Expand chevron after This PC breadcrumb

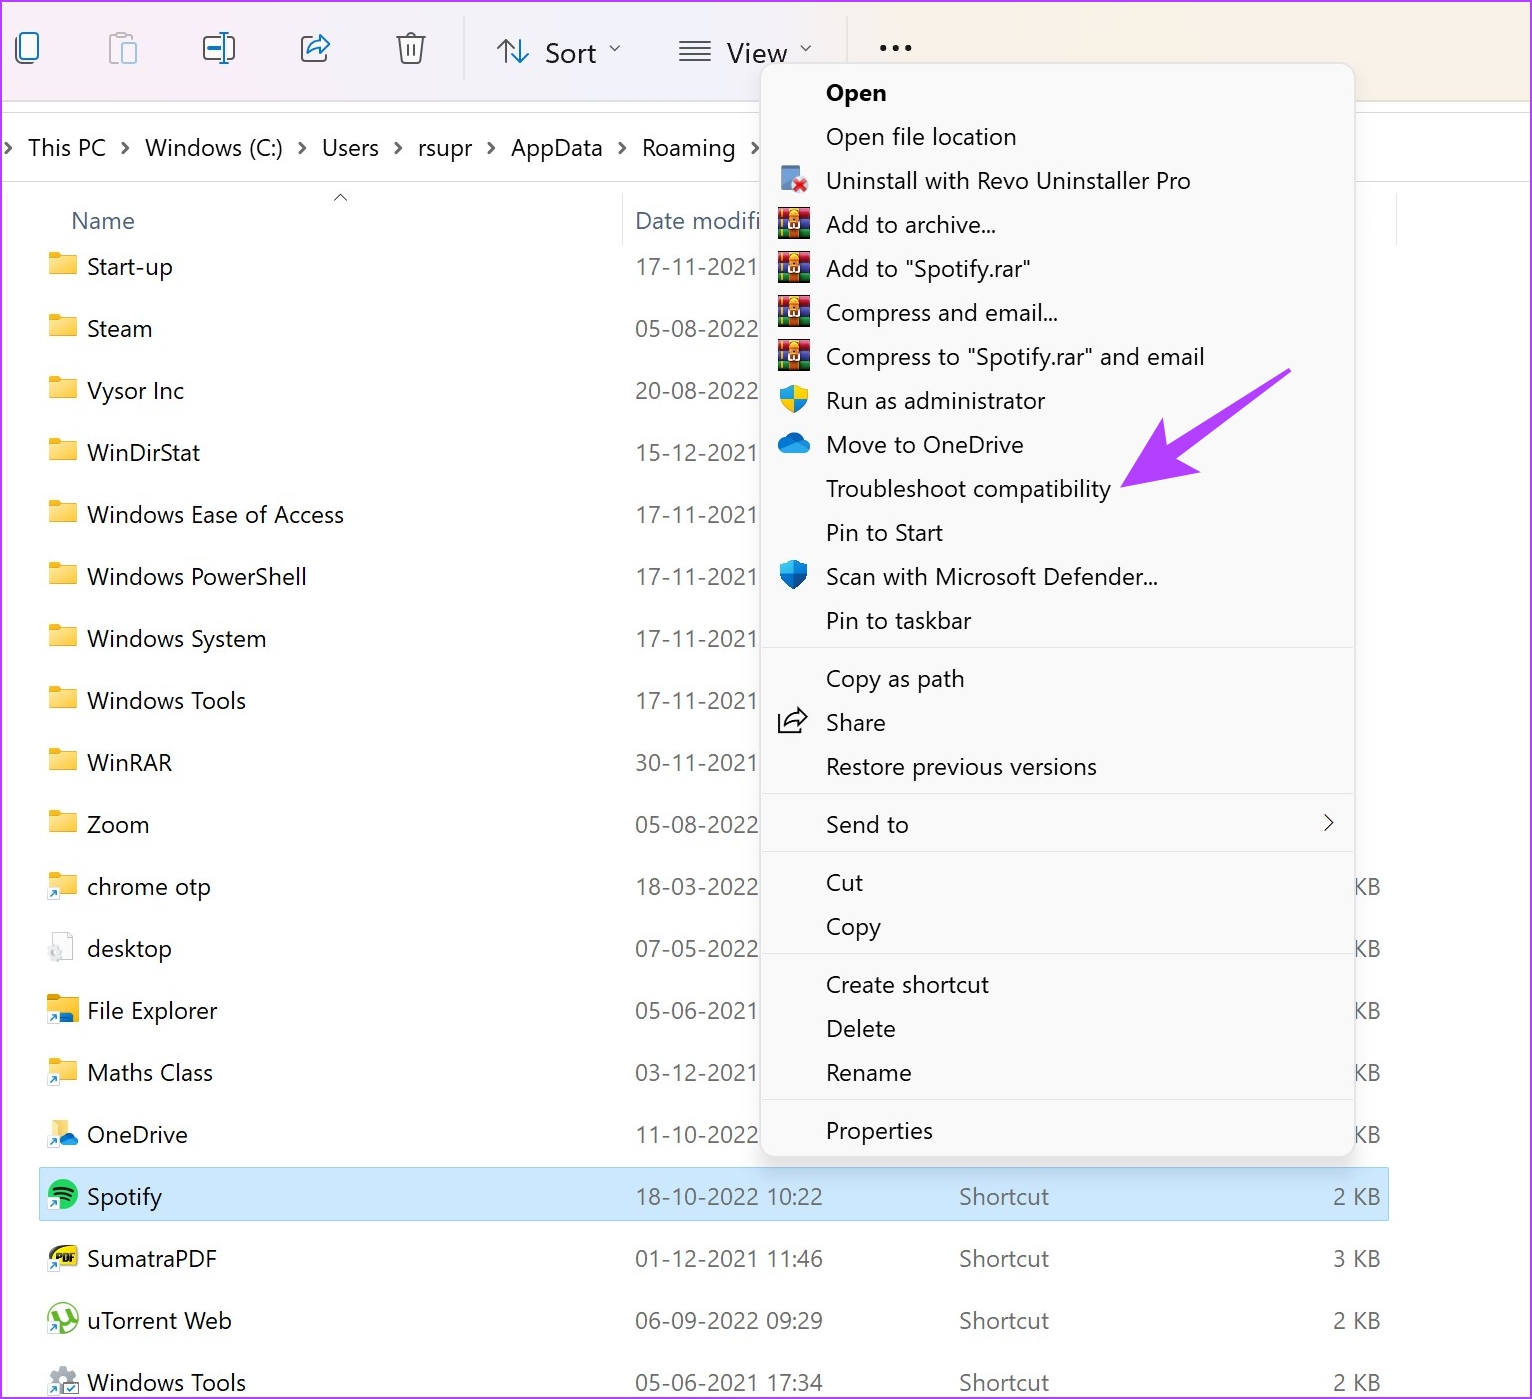coord(125,148)
